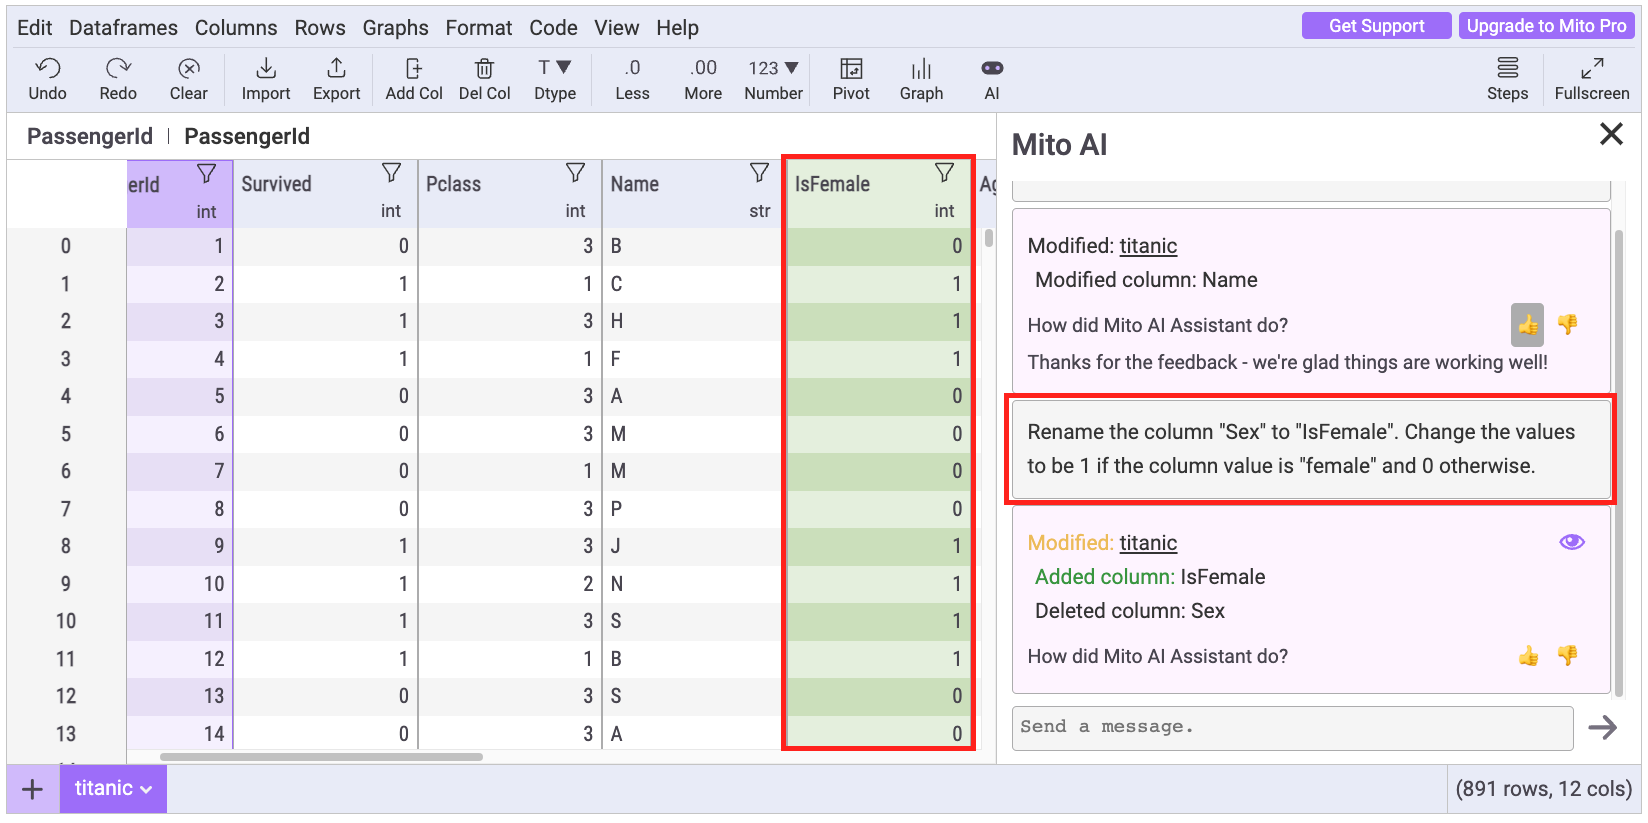
Task: Open the Dataframes menu
Action: (x=123, y=28)
